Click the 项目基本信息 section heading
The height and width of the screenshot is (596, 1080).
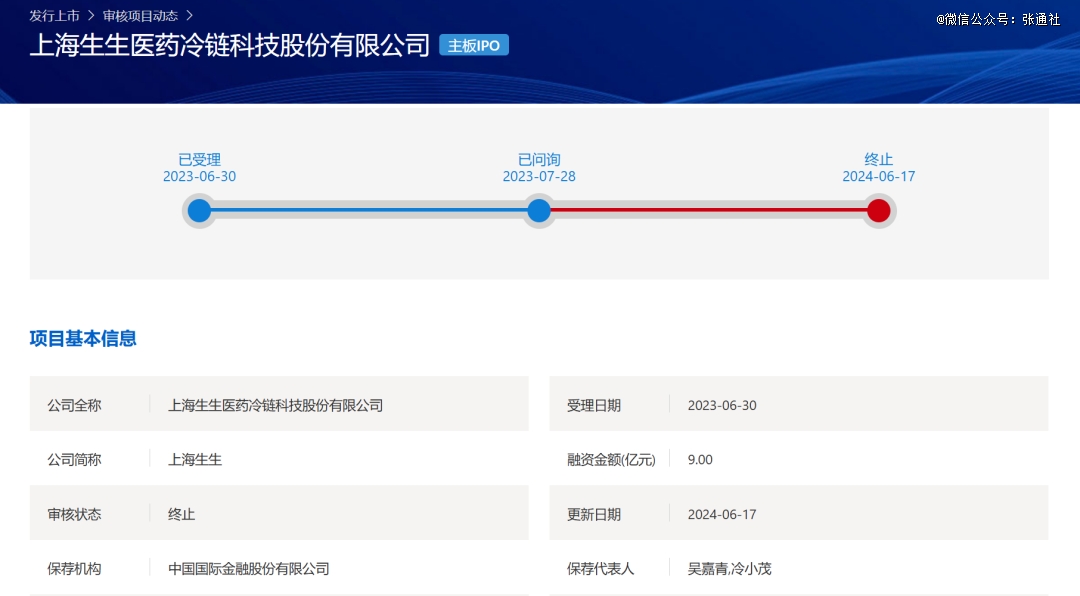83,338
